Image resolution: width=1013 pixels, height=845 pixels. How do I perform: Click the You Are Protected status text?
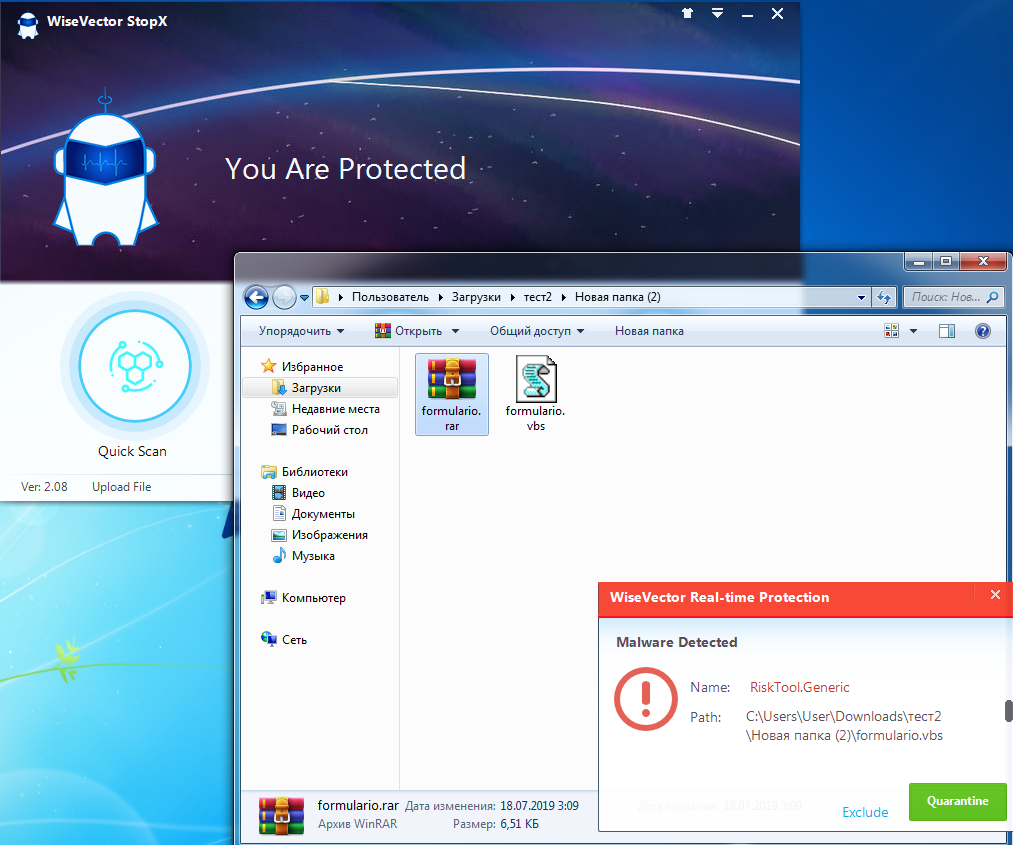coord(346,169)
